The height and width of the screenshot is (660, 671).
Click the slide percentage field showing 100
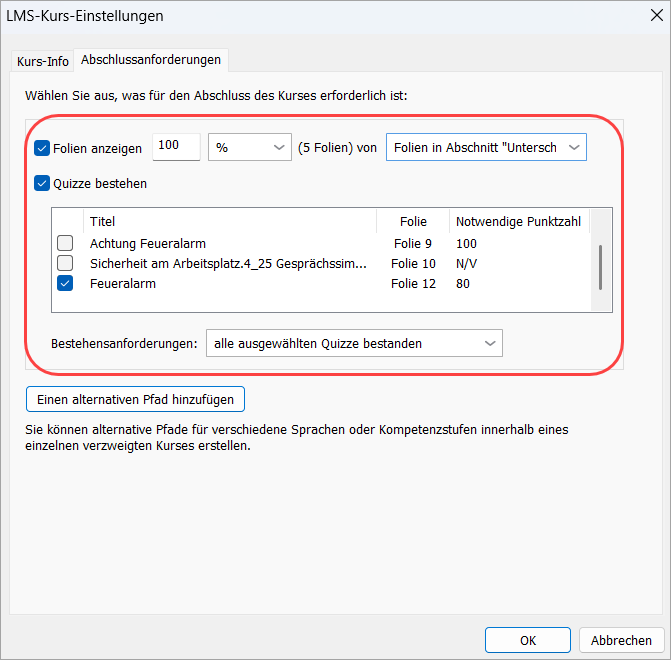[x=176, y=147]
